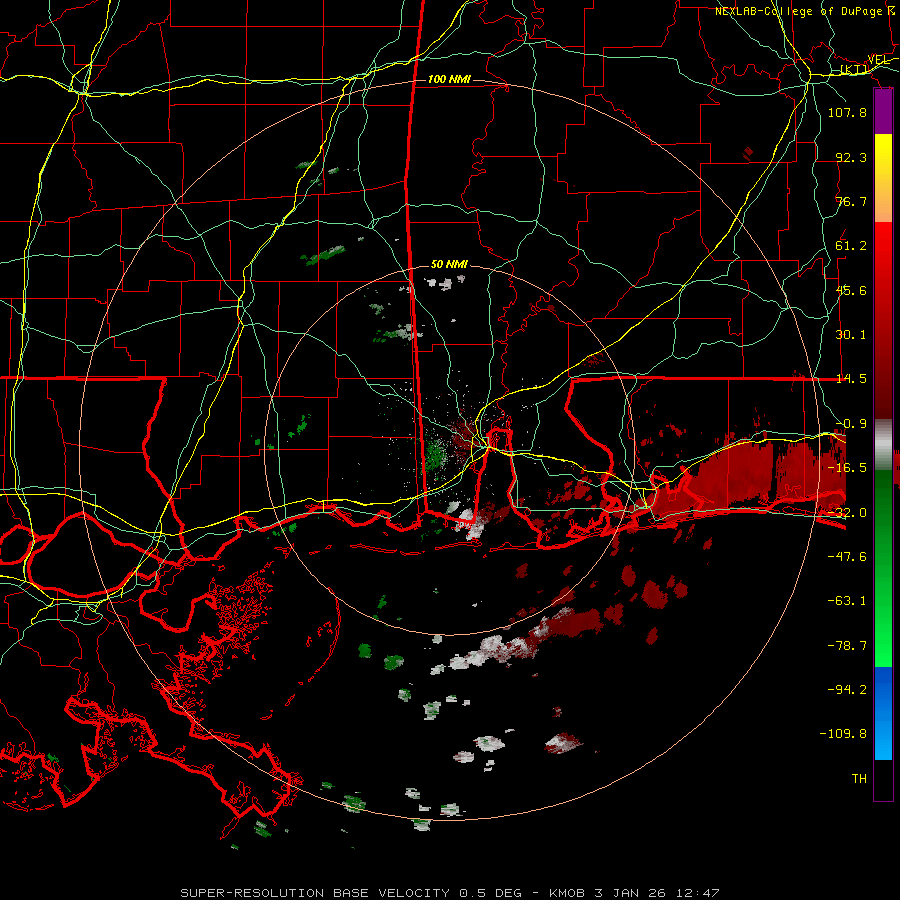Screen dimensions: 900x900
Task: Click the 61.2 velocity scale value
Action: click(851, 246)
